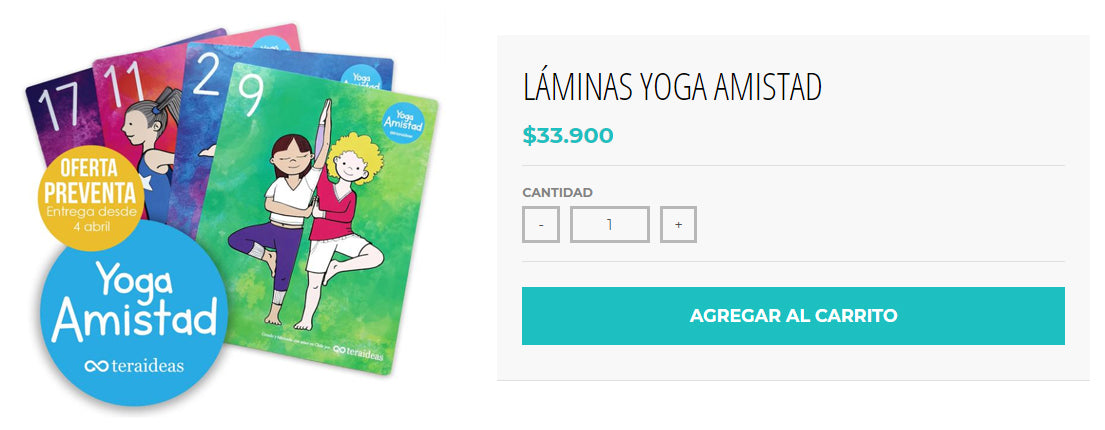This screenshot has width=1105, height=430.
Task: Click the yellow Oferta Preventa badge
Action: (x=91, y=197)
